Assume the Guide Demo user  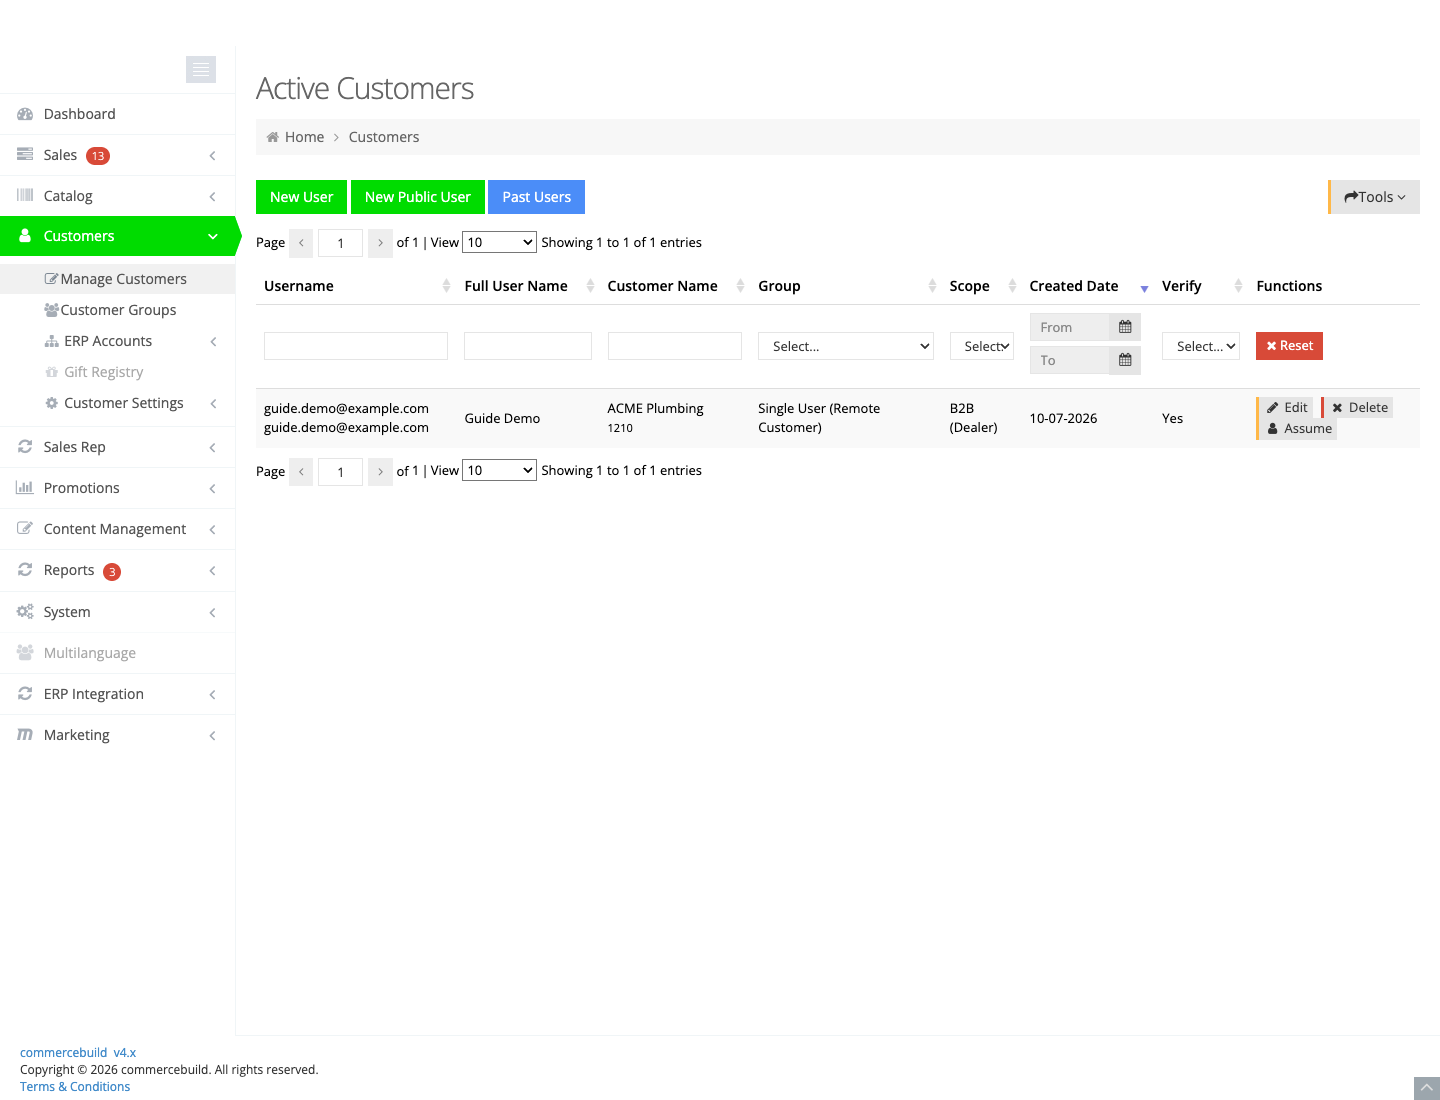[1299, 429]
